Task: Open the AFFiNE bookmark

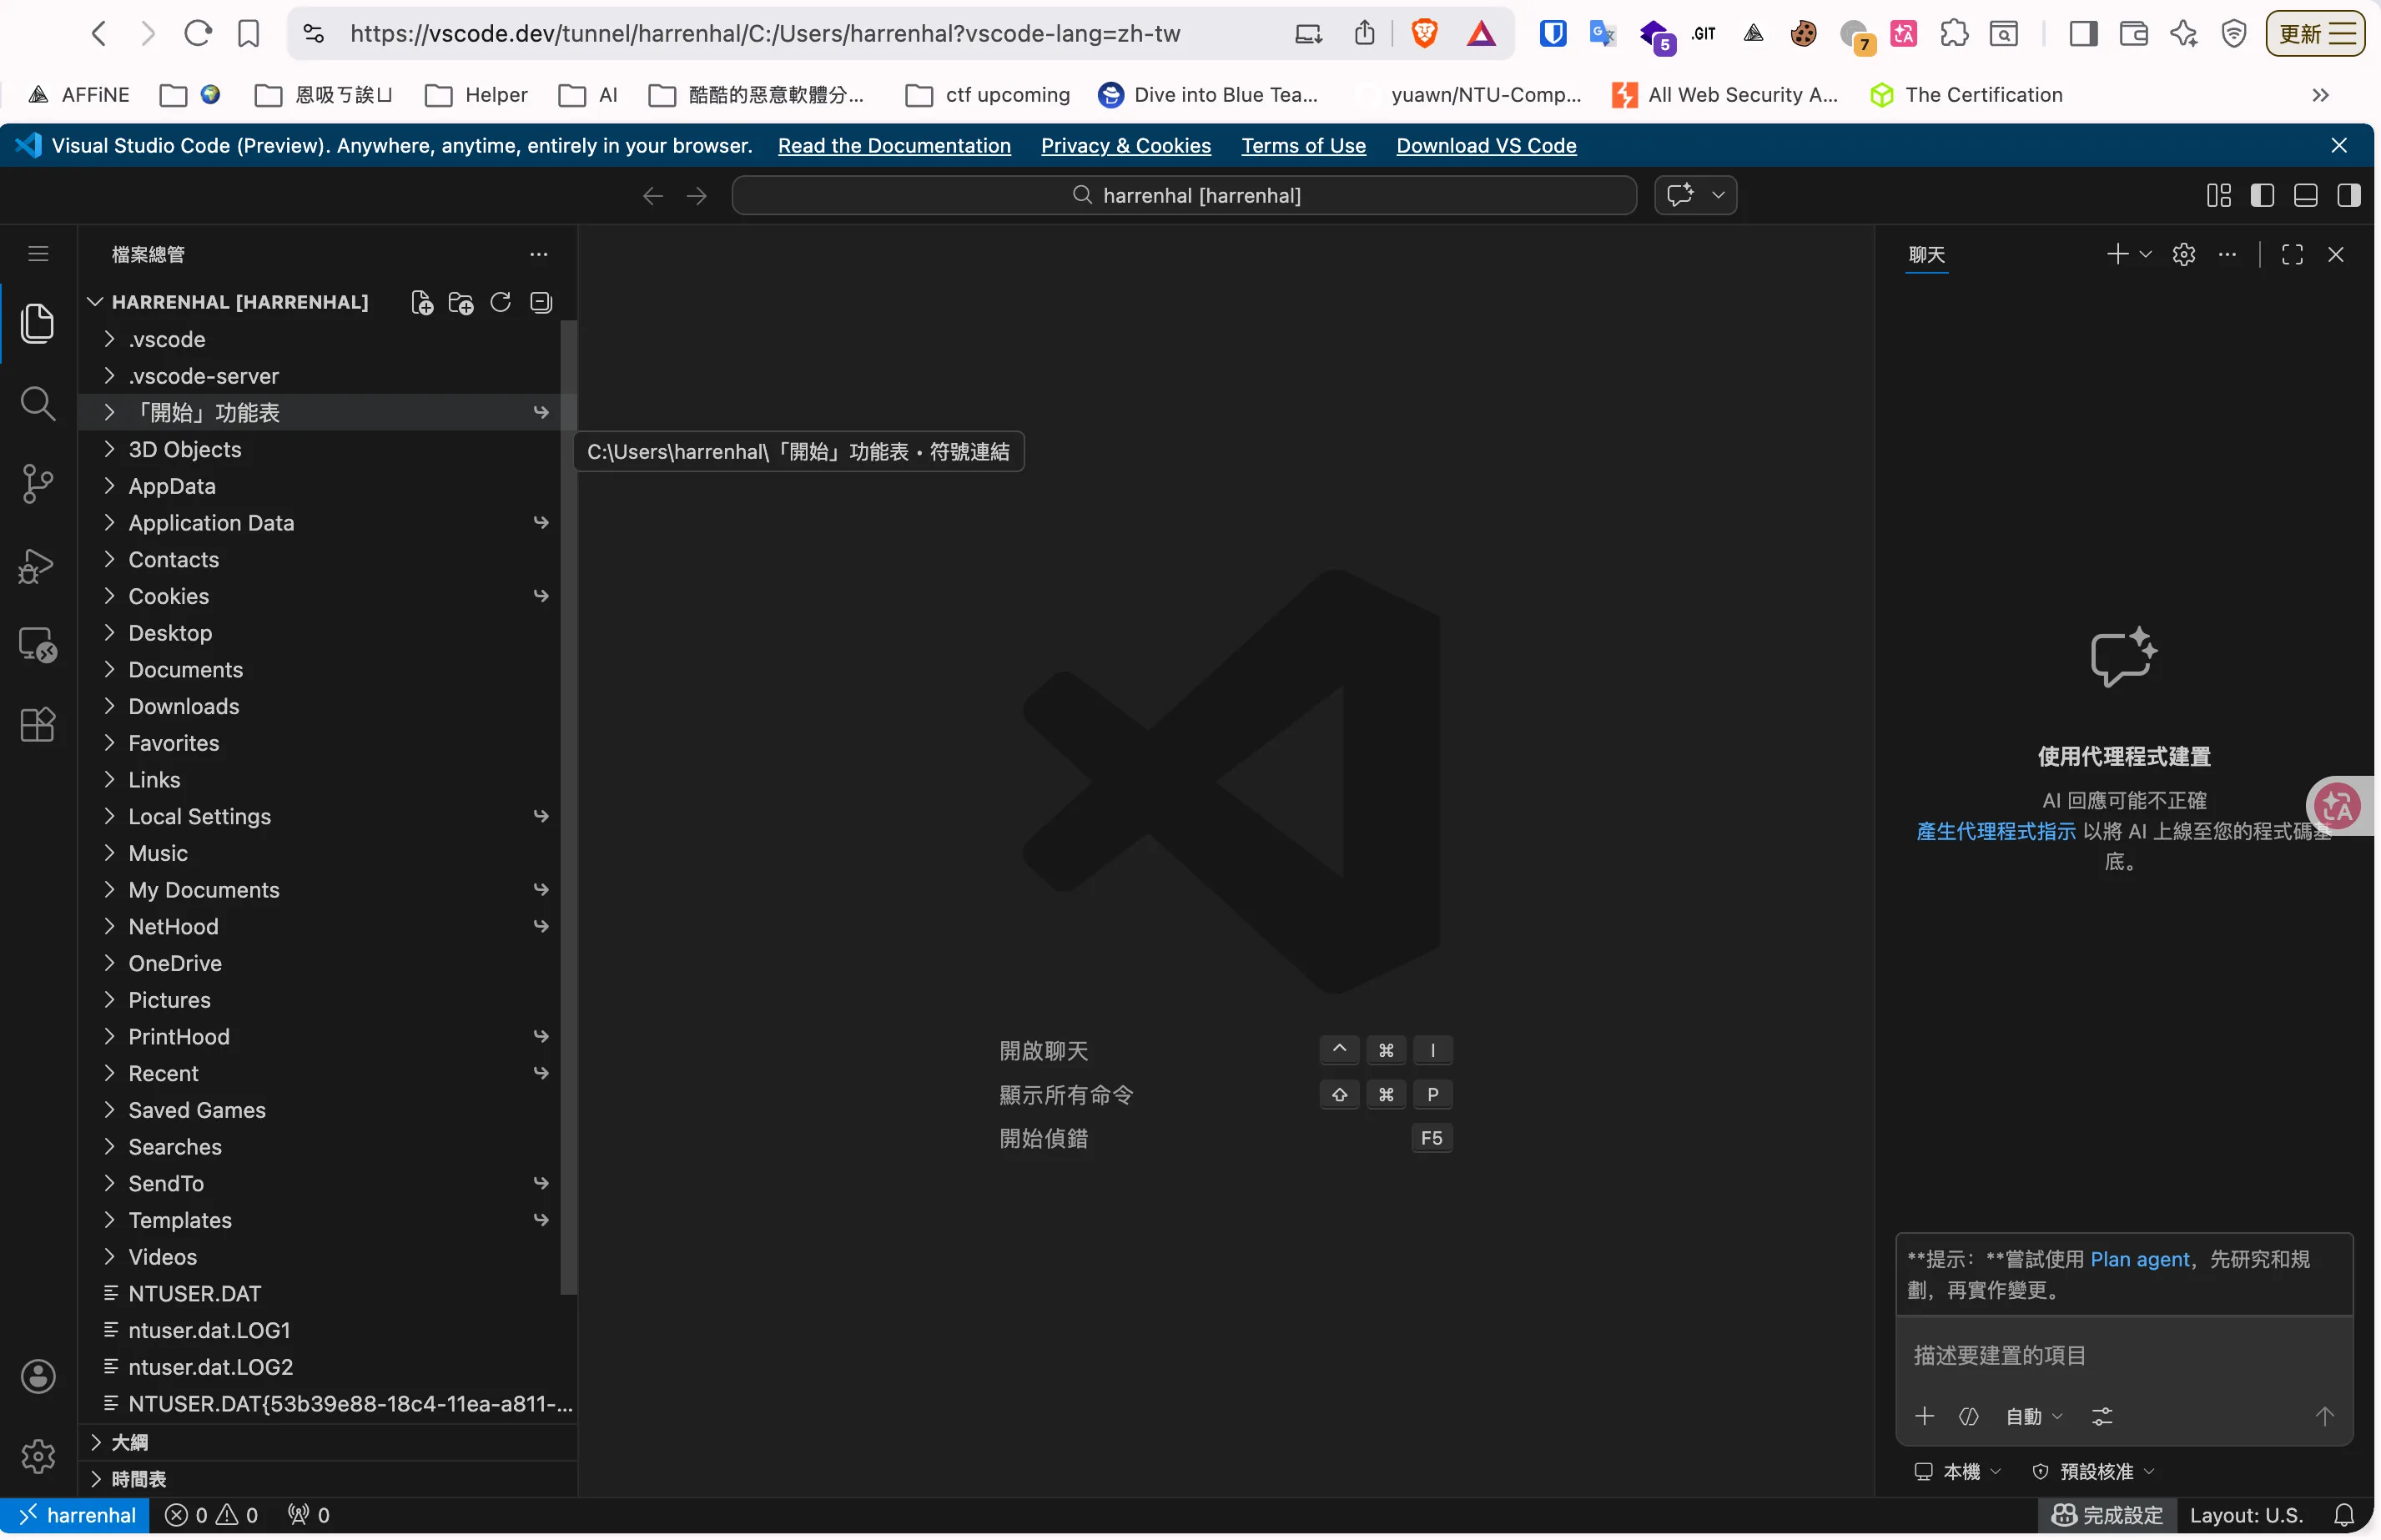Action: tap(79, 95)
